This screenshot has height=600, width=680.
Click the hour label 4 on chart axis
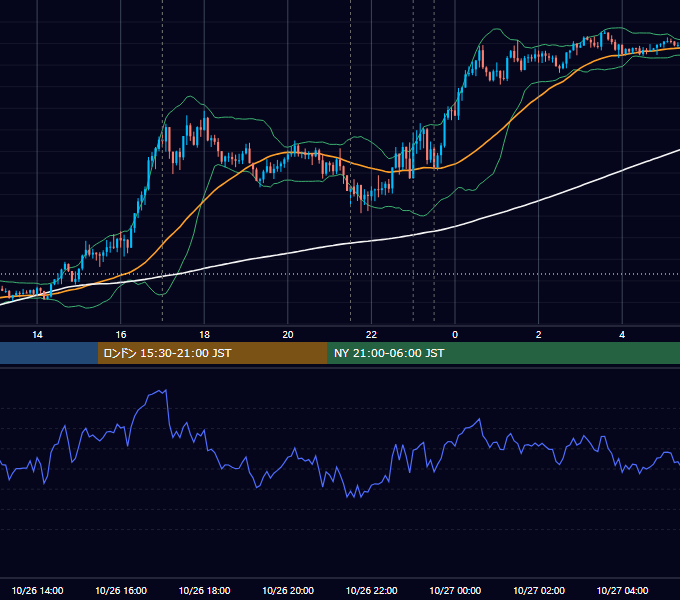pos(622,335)
